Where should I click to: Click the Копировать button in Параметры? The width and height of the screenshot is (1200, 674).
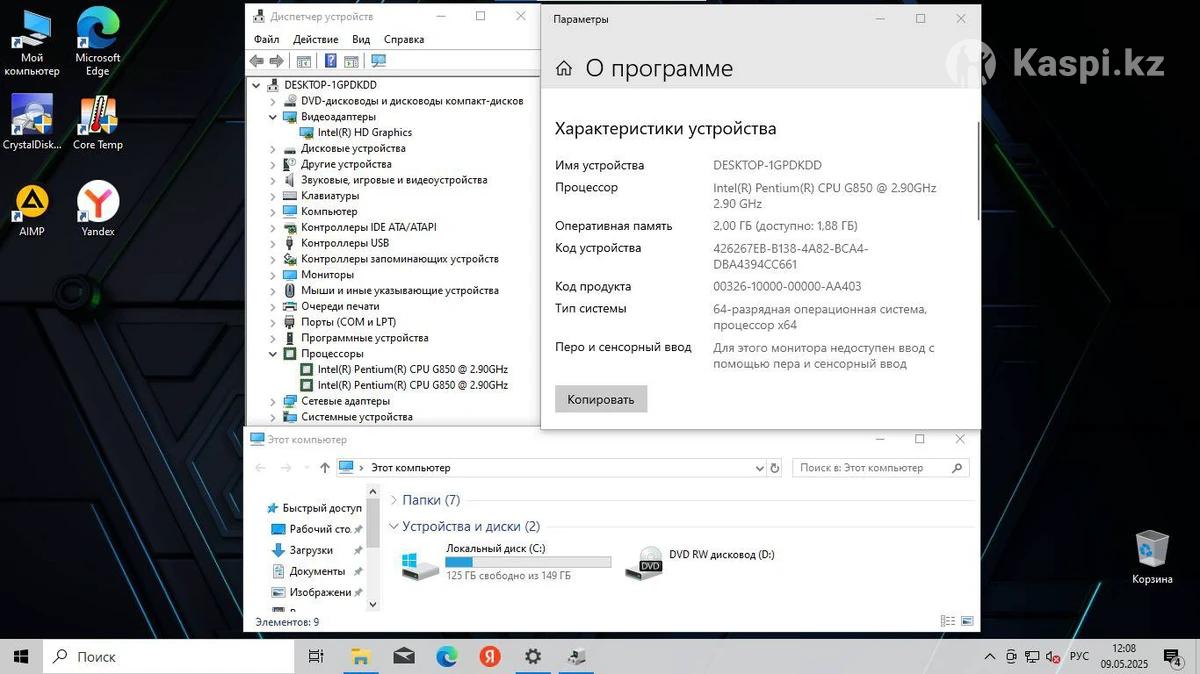pyautogui.click(x=601, y=399)
